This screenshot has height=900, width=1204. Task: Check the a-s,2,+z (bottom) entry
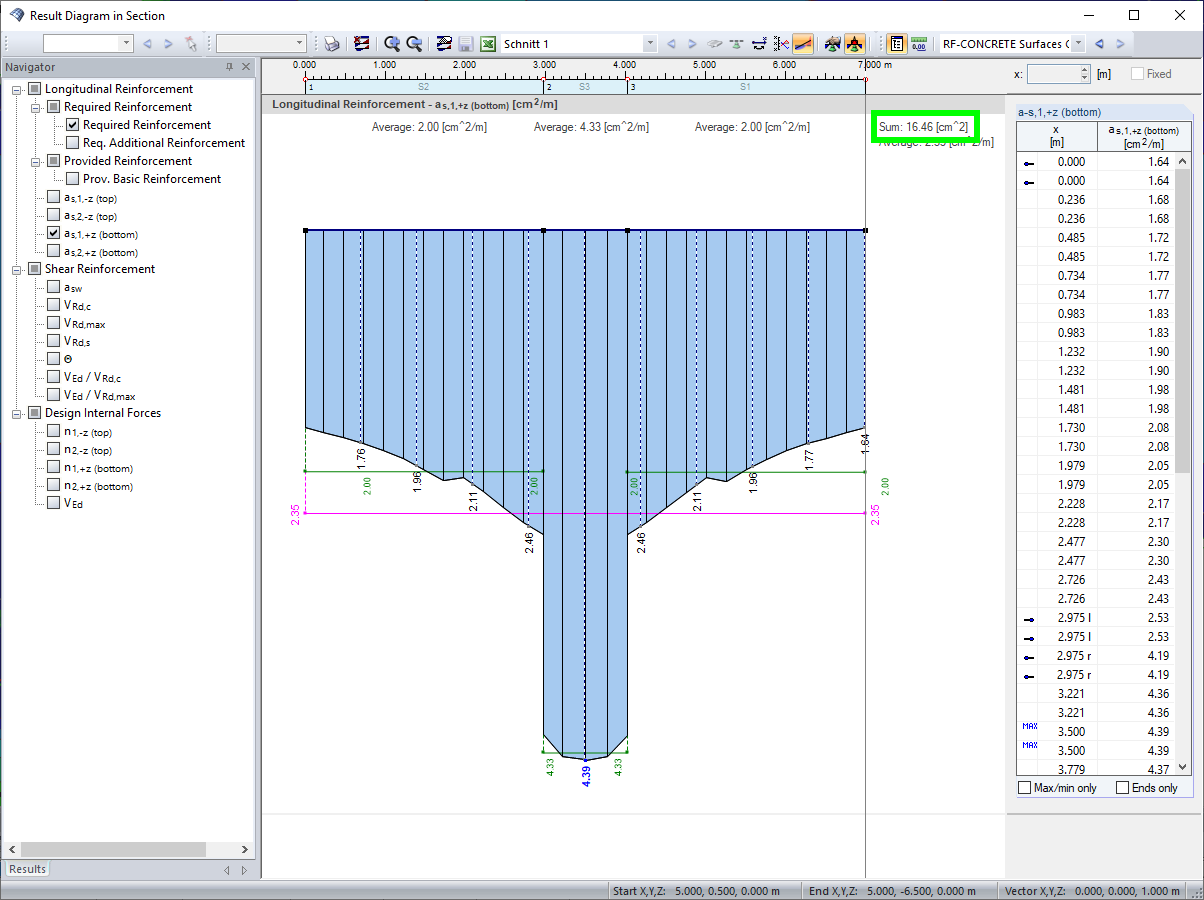[53, 252]
